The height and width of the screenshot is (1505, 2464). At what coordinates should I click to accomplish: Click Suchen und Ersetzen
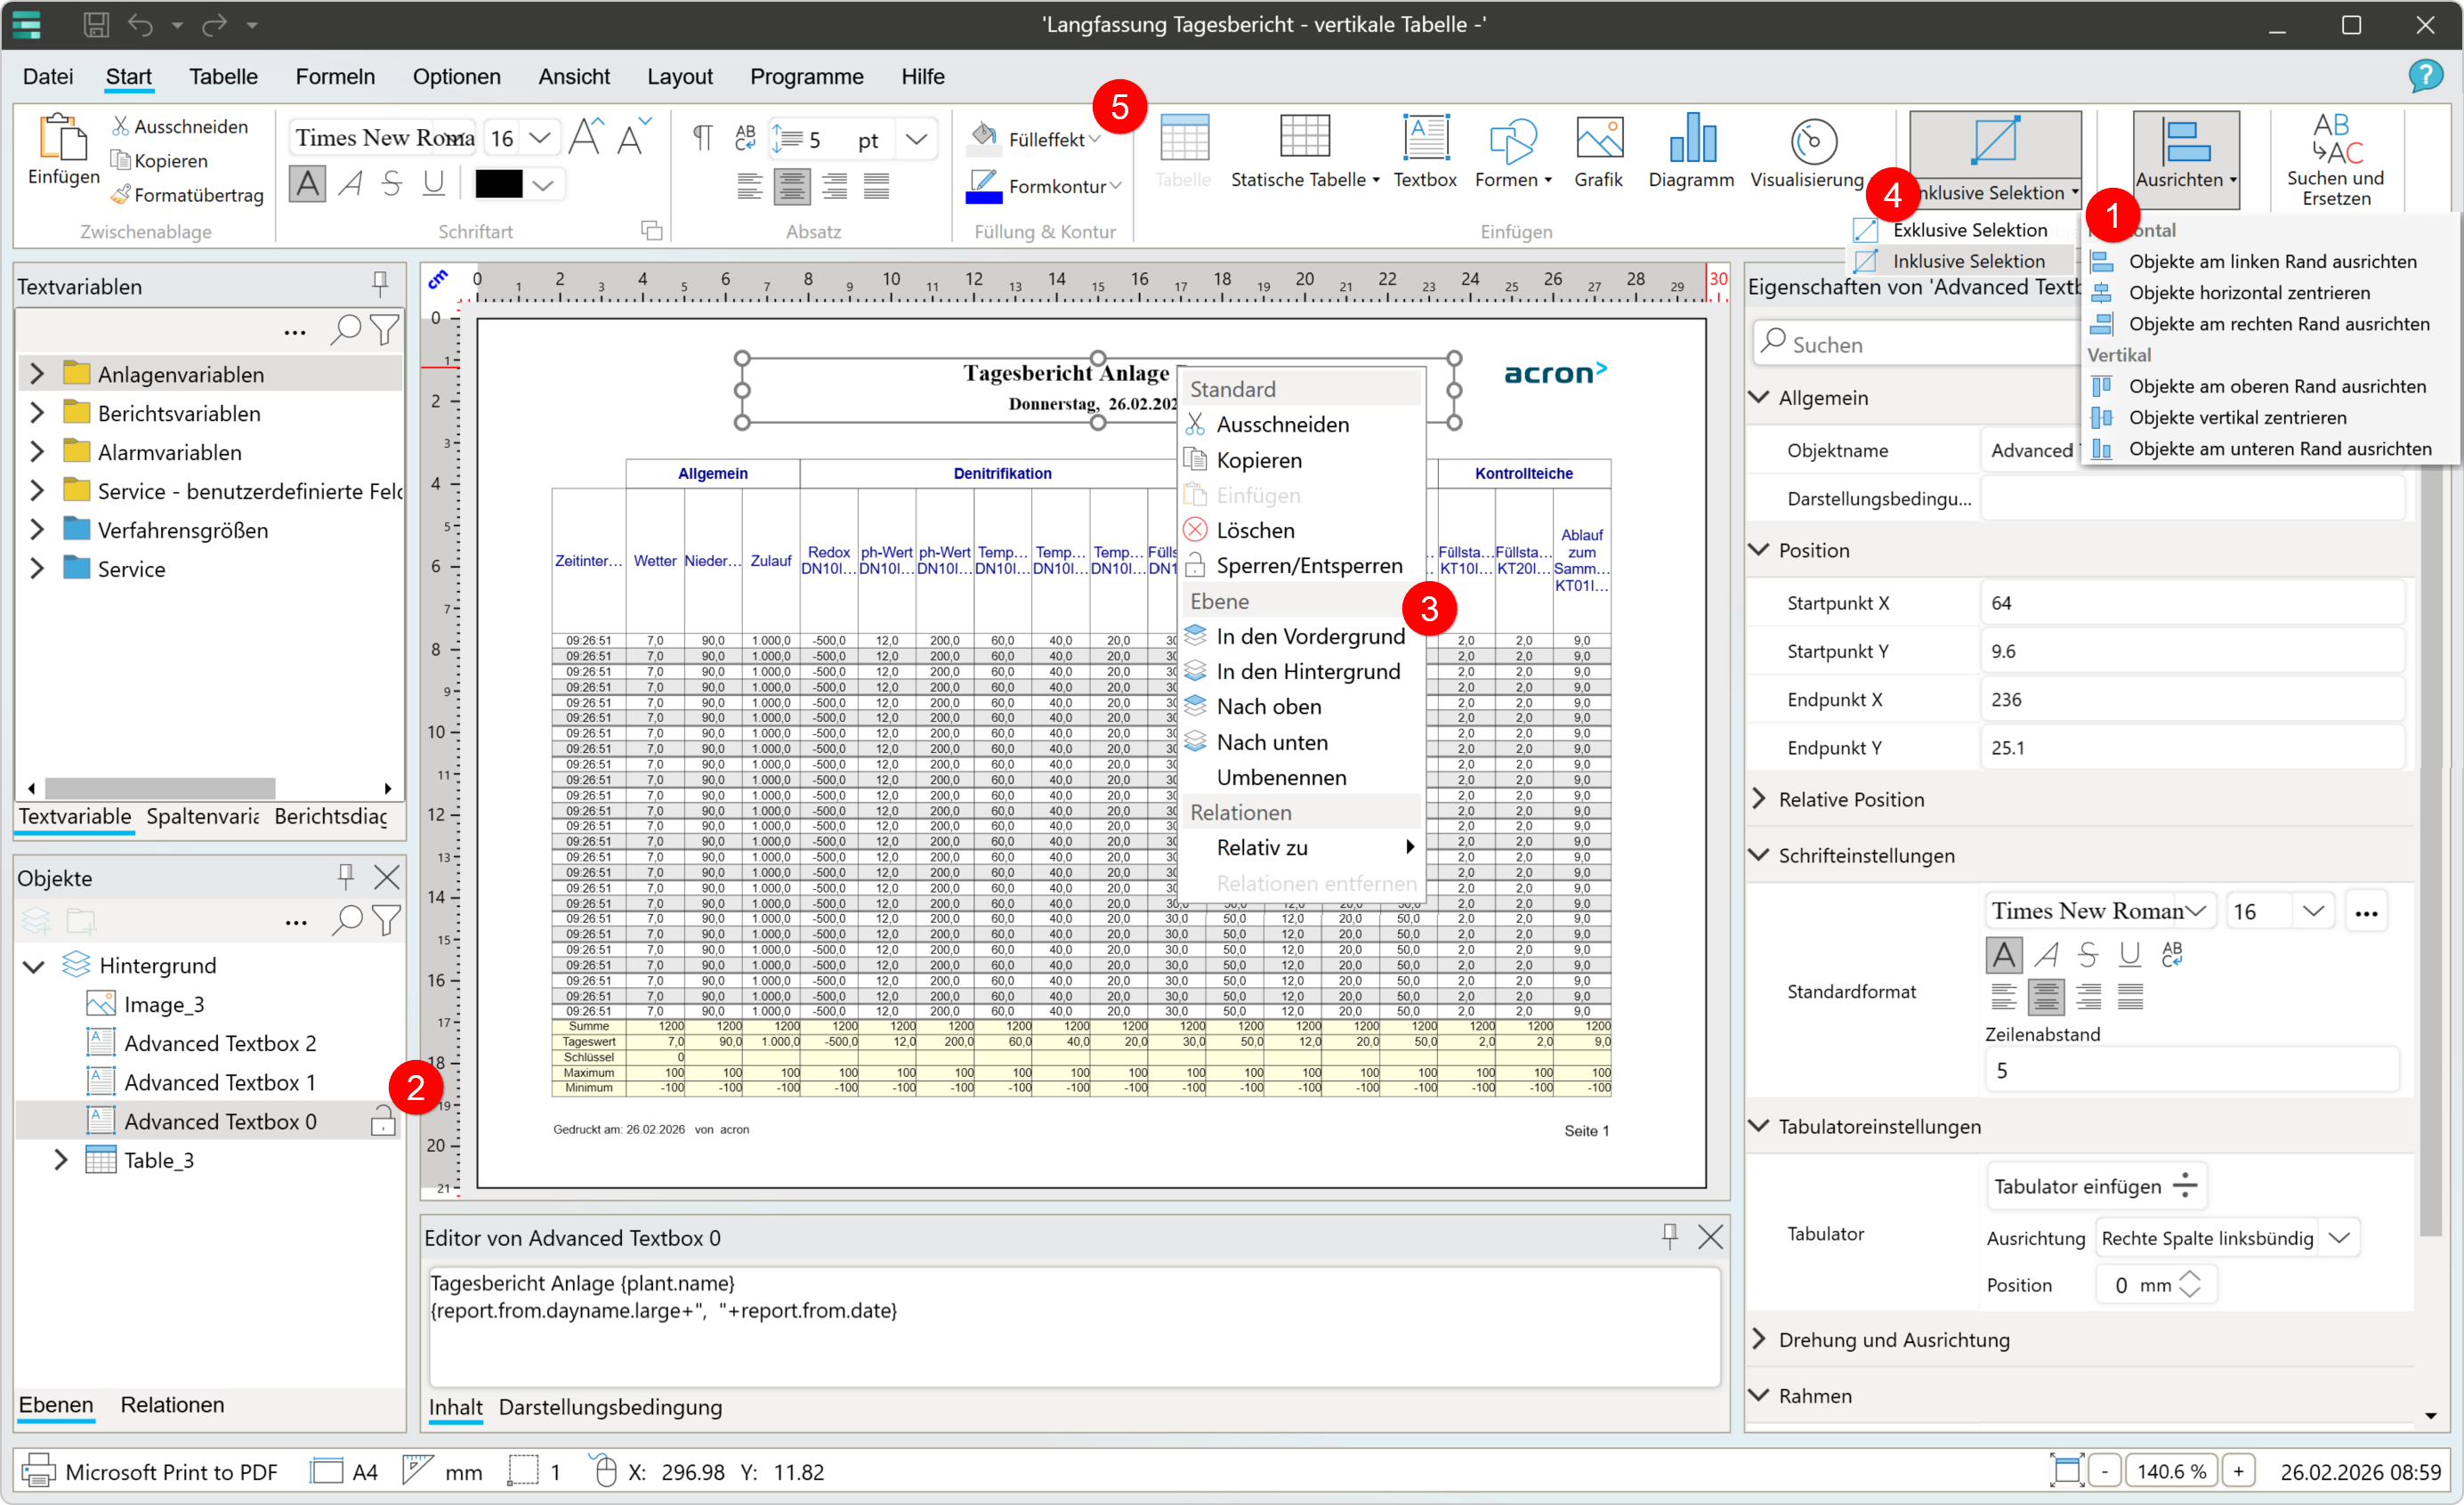[2336, 159]
